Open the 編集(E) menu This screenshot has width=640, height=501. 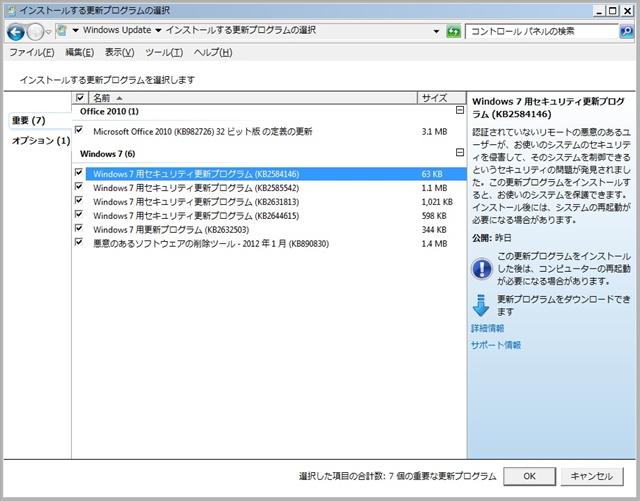(x=80, y=52)
